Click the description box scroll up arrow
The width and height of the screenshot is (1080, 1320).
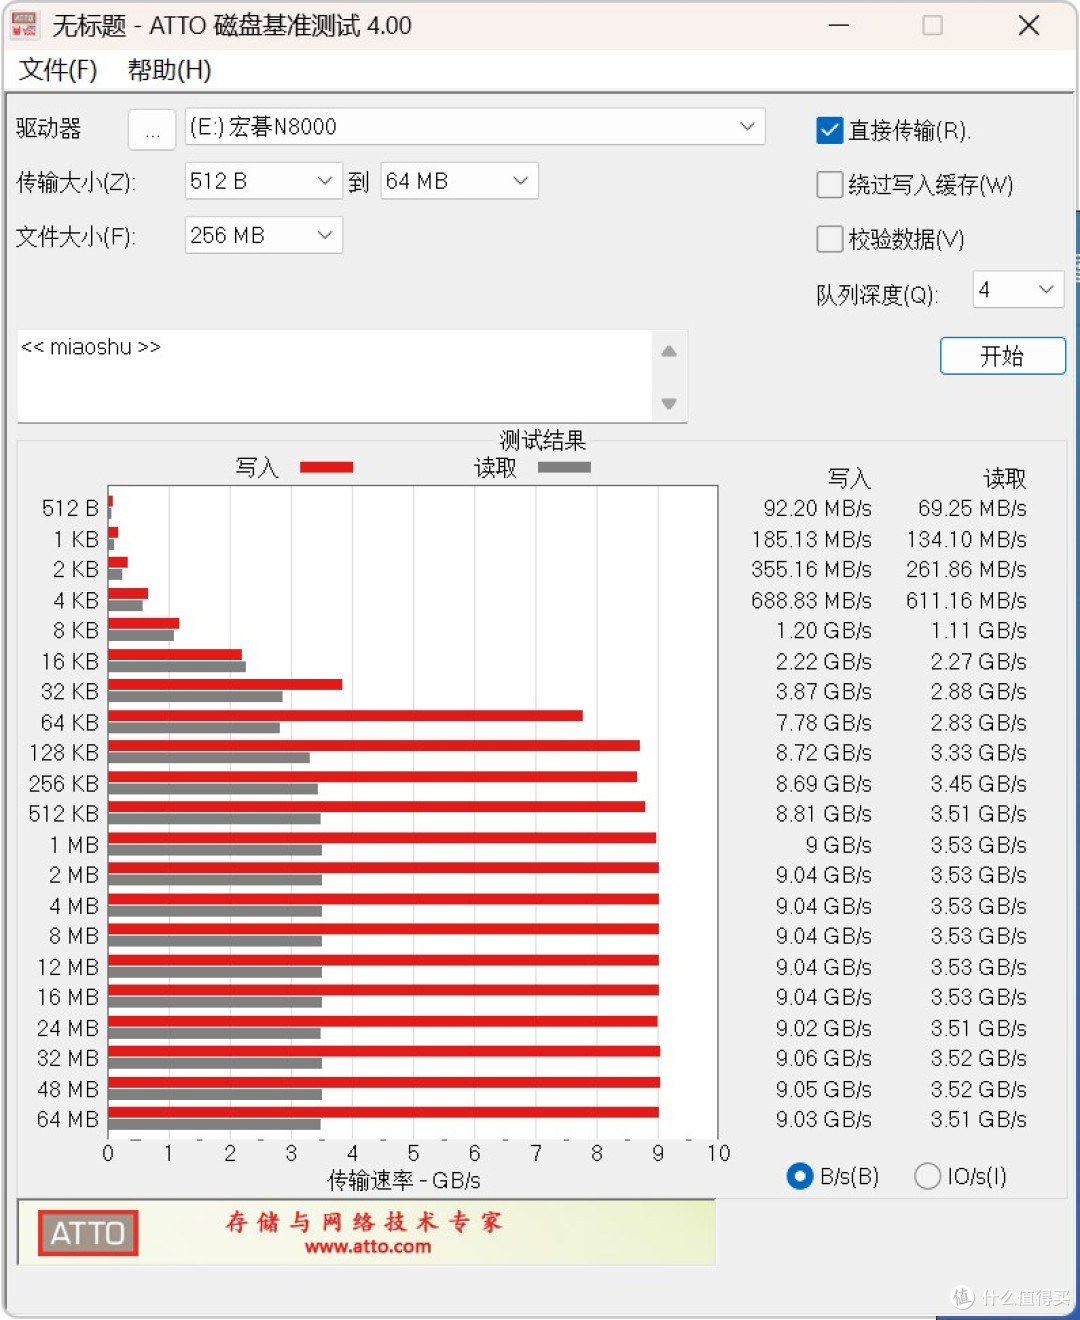[669, 351]
